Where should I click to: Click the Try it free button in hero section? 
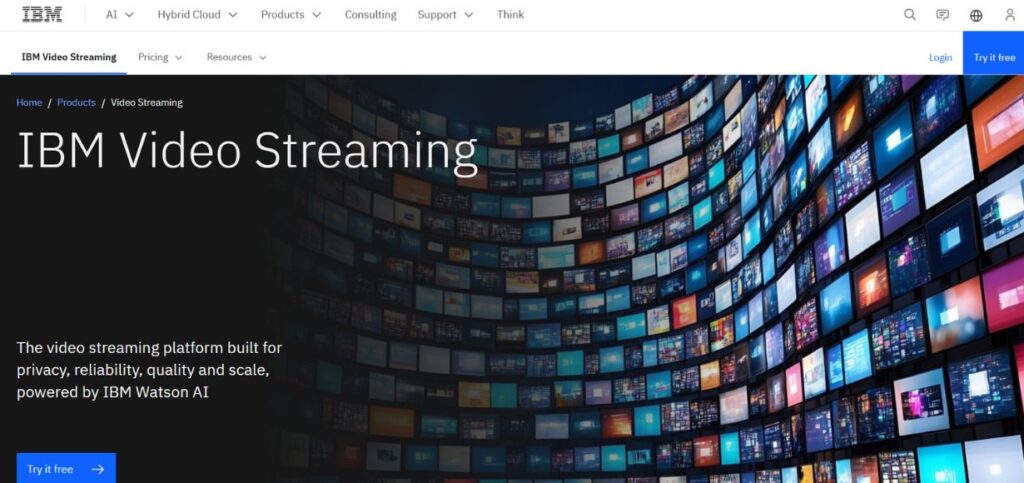click(x=66, y=469)
